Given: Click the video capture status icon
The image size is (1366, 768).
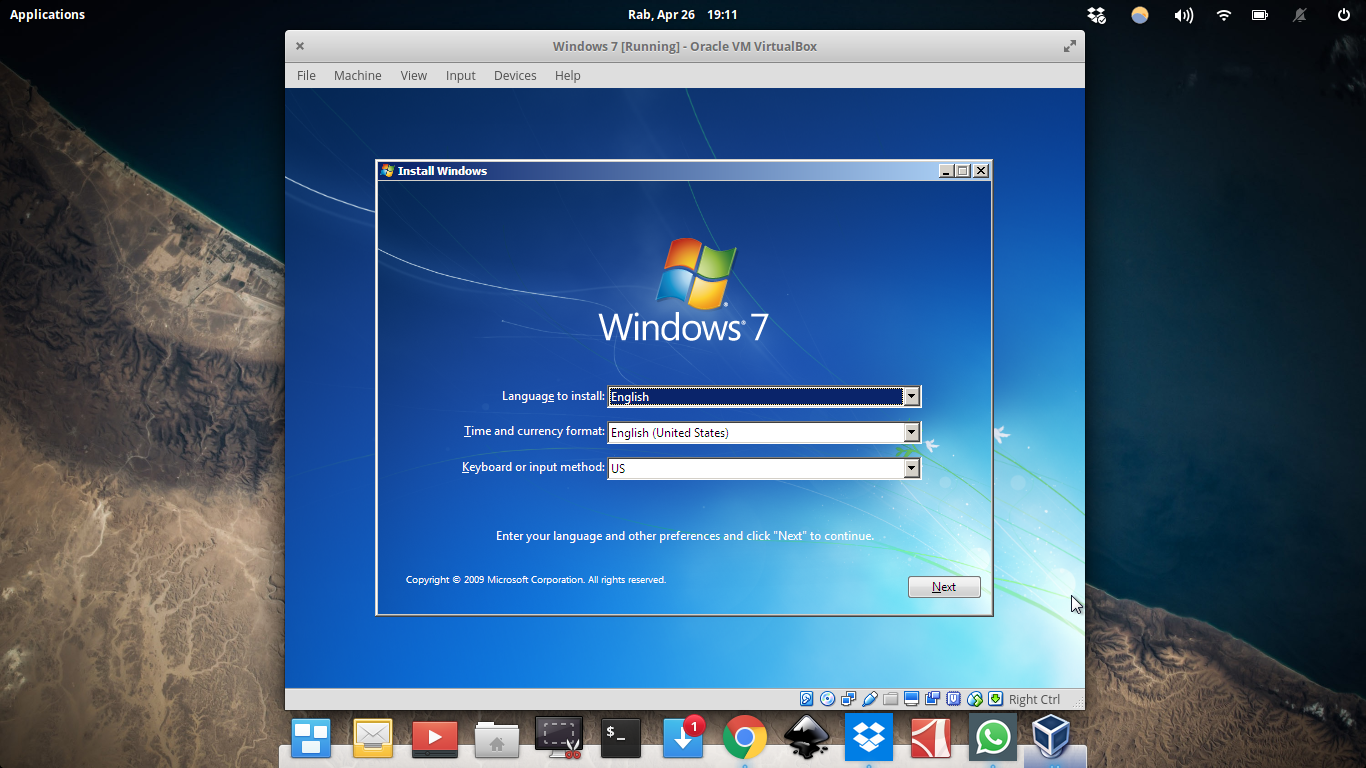Looking at the screenshot, I should (x=932, y=698).
